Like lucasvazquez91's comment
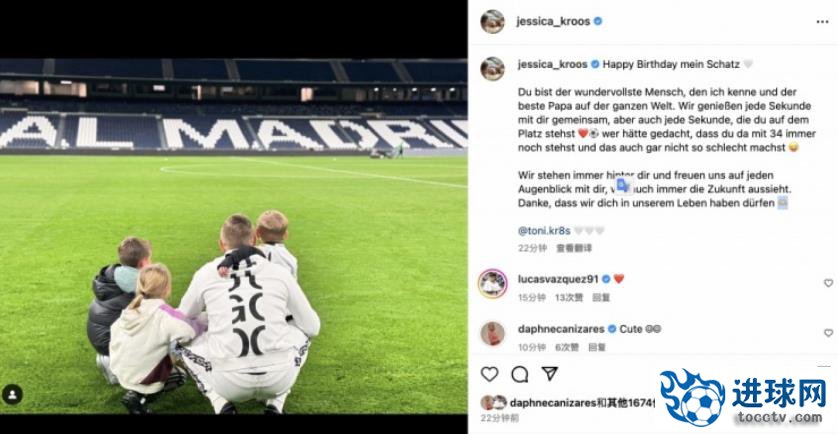The image size is (838, 434). tap(828, 283)
